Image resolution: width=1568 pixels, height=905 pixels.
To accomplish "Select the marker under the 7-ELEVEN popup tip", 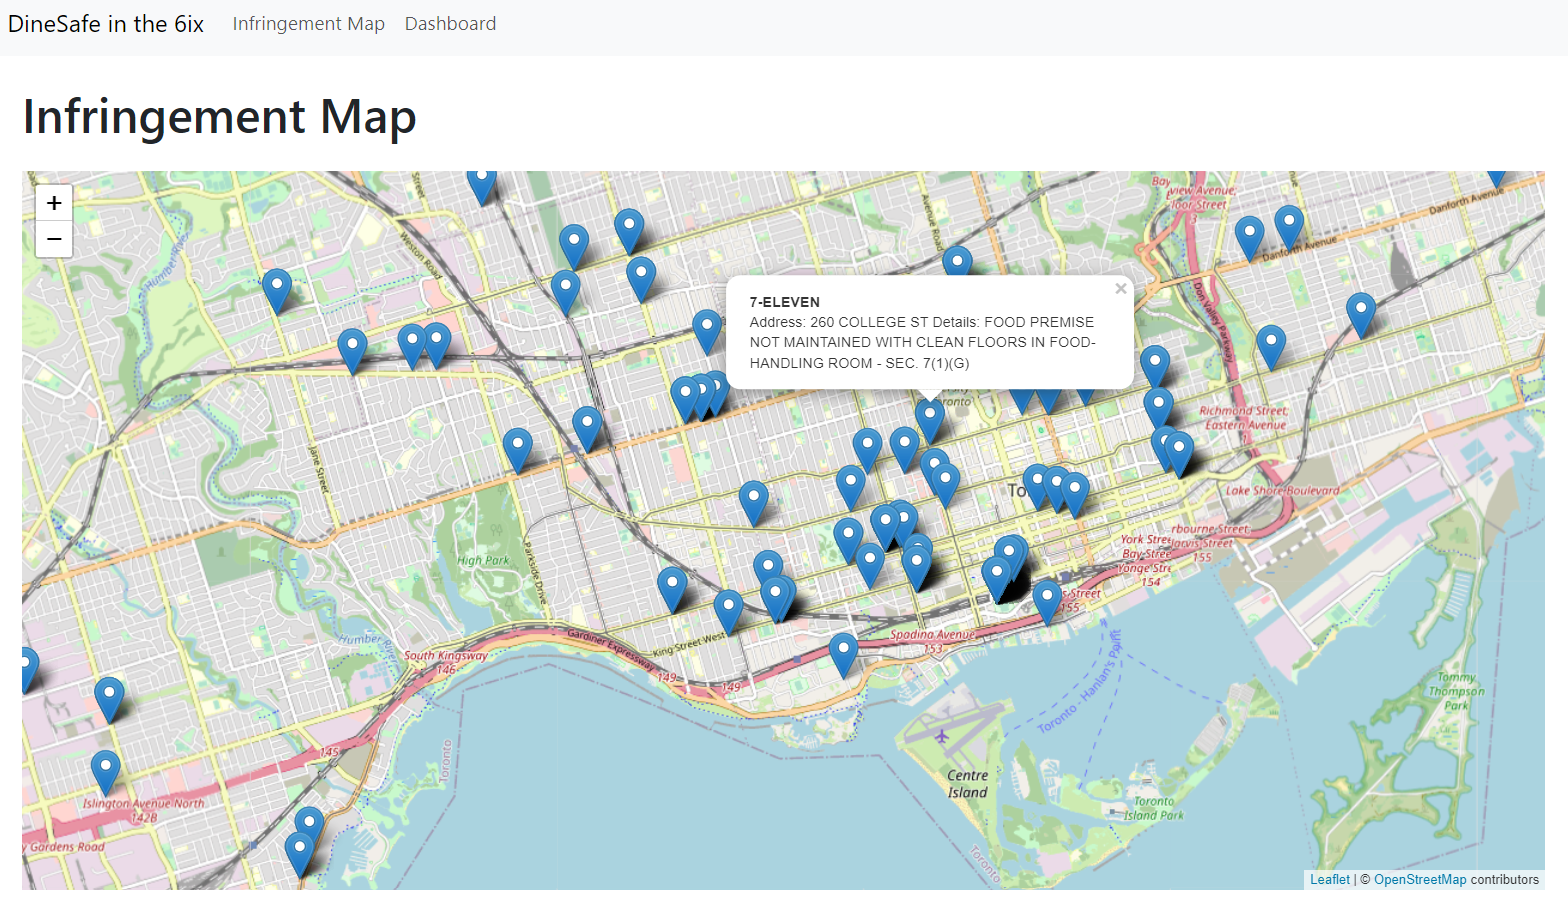I will pyautogui.click(x=930, y=422).
